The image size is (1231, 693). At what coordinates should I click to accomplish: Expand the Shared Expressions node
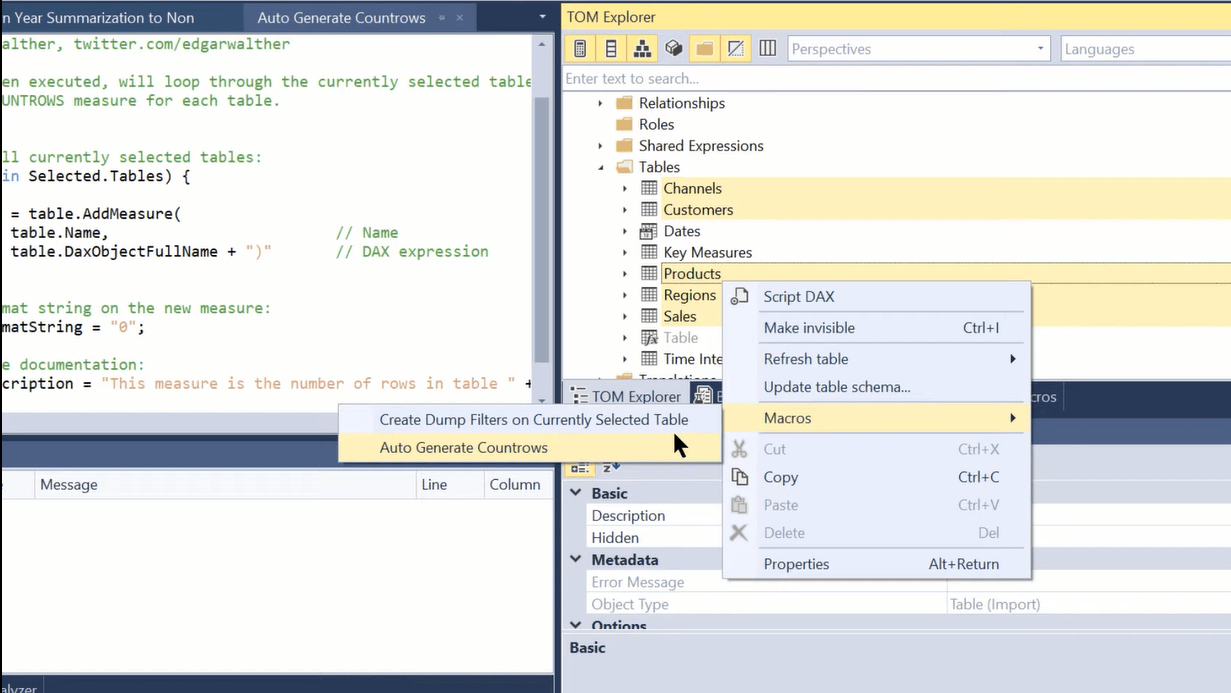[601, 146]
